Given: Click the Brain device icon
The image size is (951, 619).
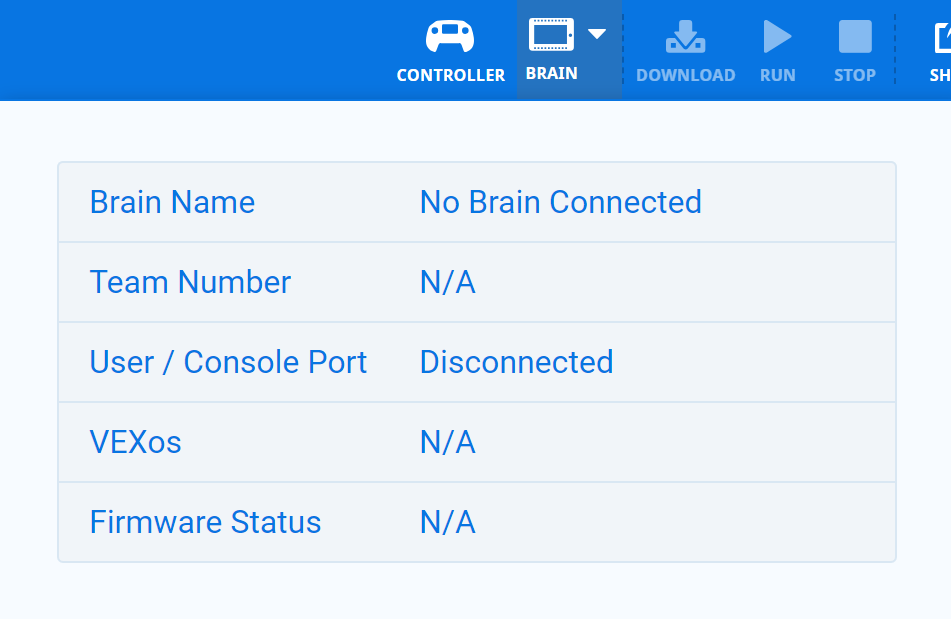Looking at the screenshot, I should (x=551, y=35).
